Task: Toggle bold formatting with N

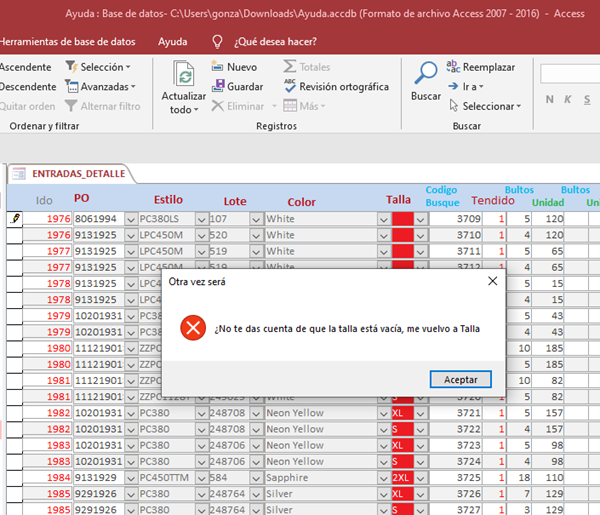Action: point(551,99)
